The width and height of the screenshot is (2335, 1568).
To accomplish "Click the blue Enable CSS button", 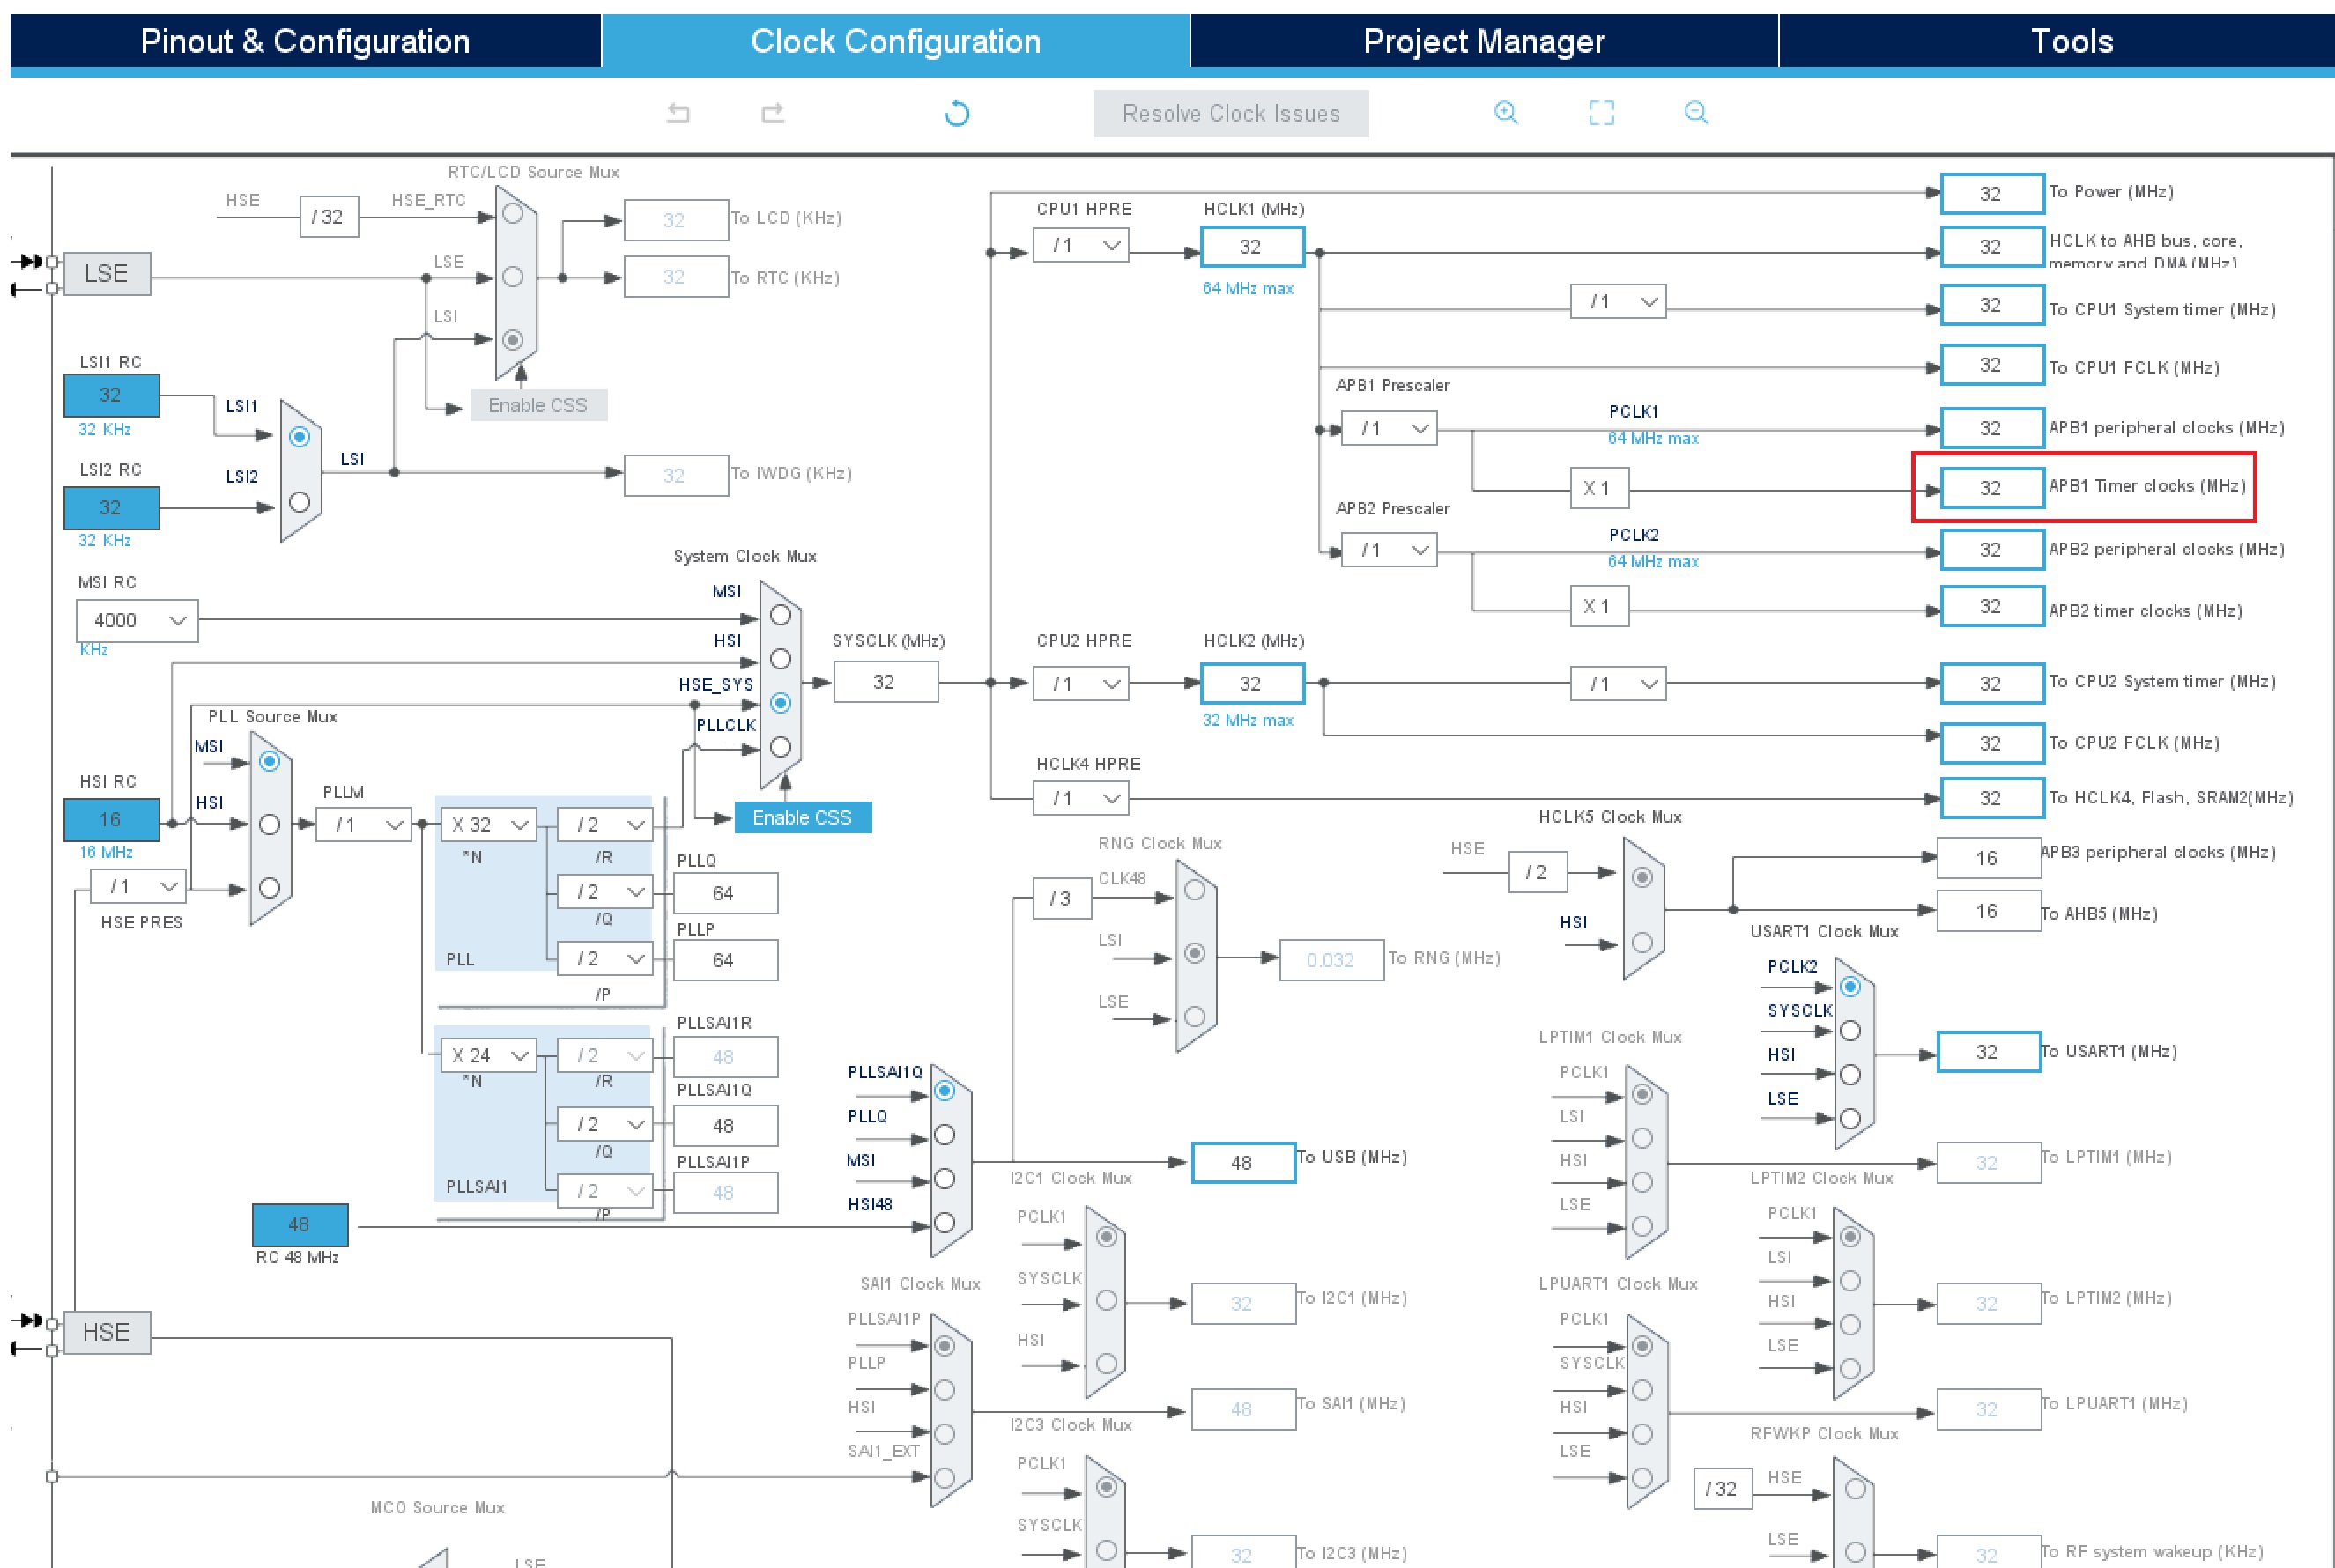I will pos(802,817).
